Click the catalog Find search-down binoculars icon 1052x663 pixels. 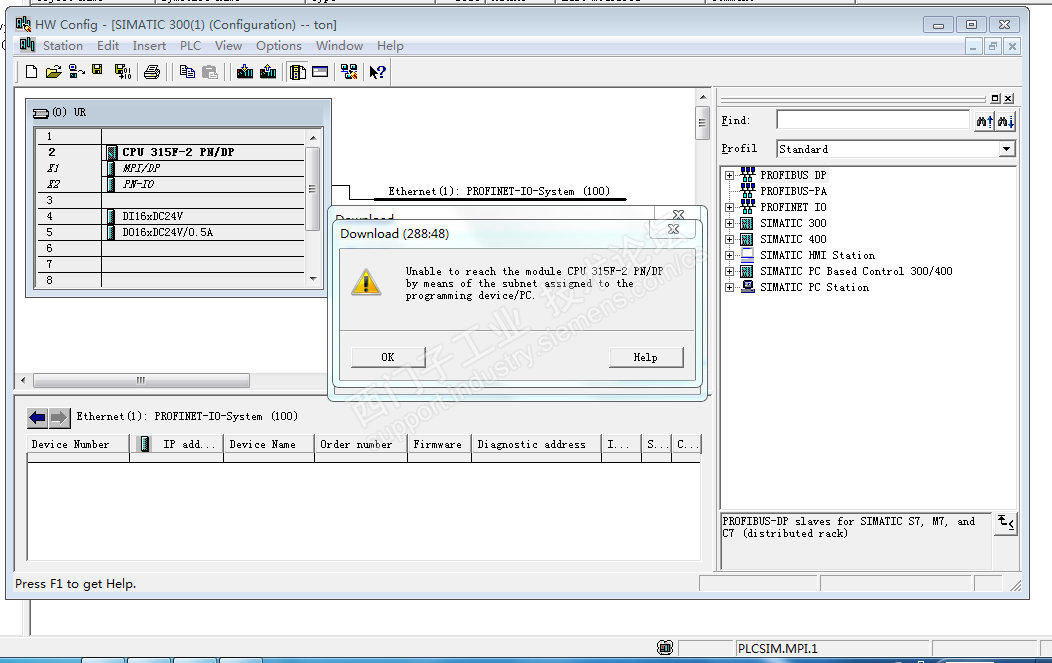point(1006,121)
